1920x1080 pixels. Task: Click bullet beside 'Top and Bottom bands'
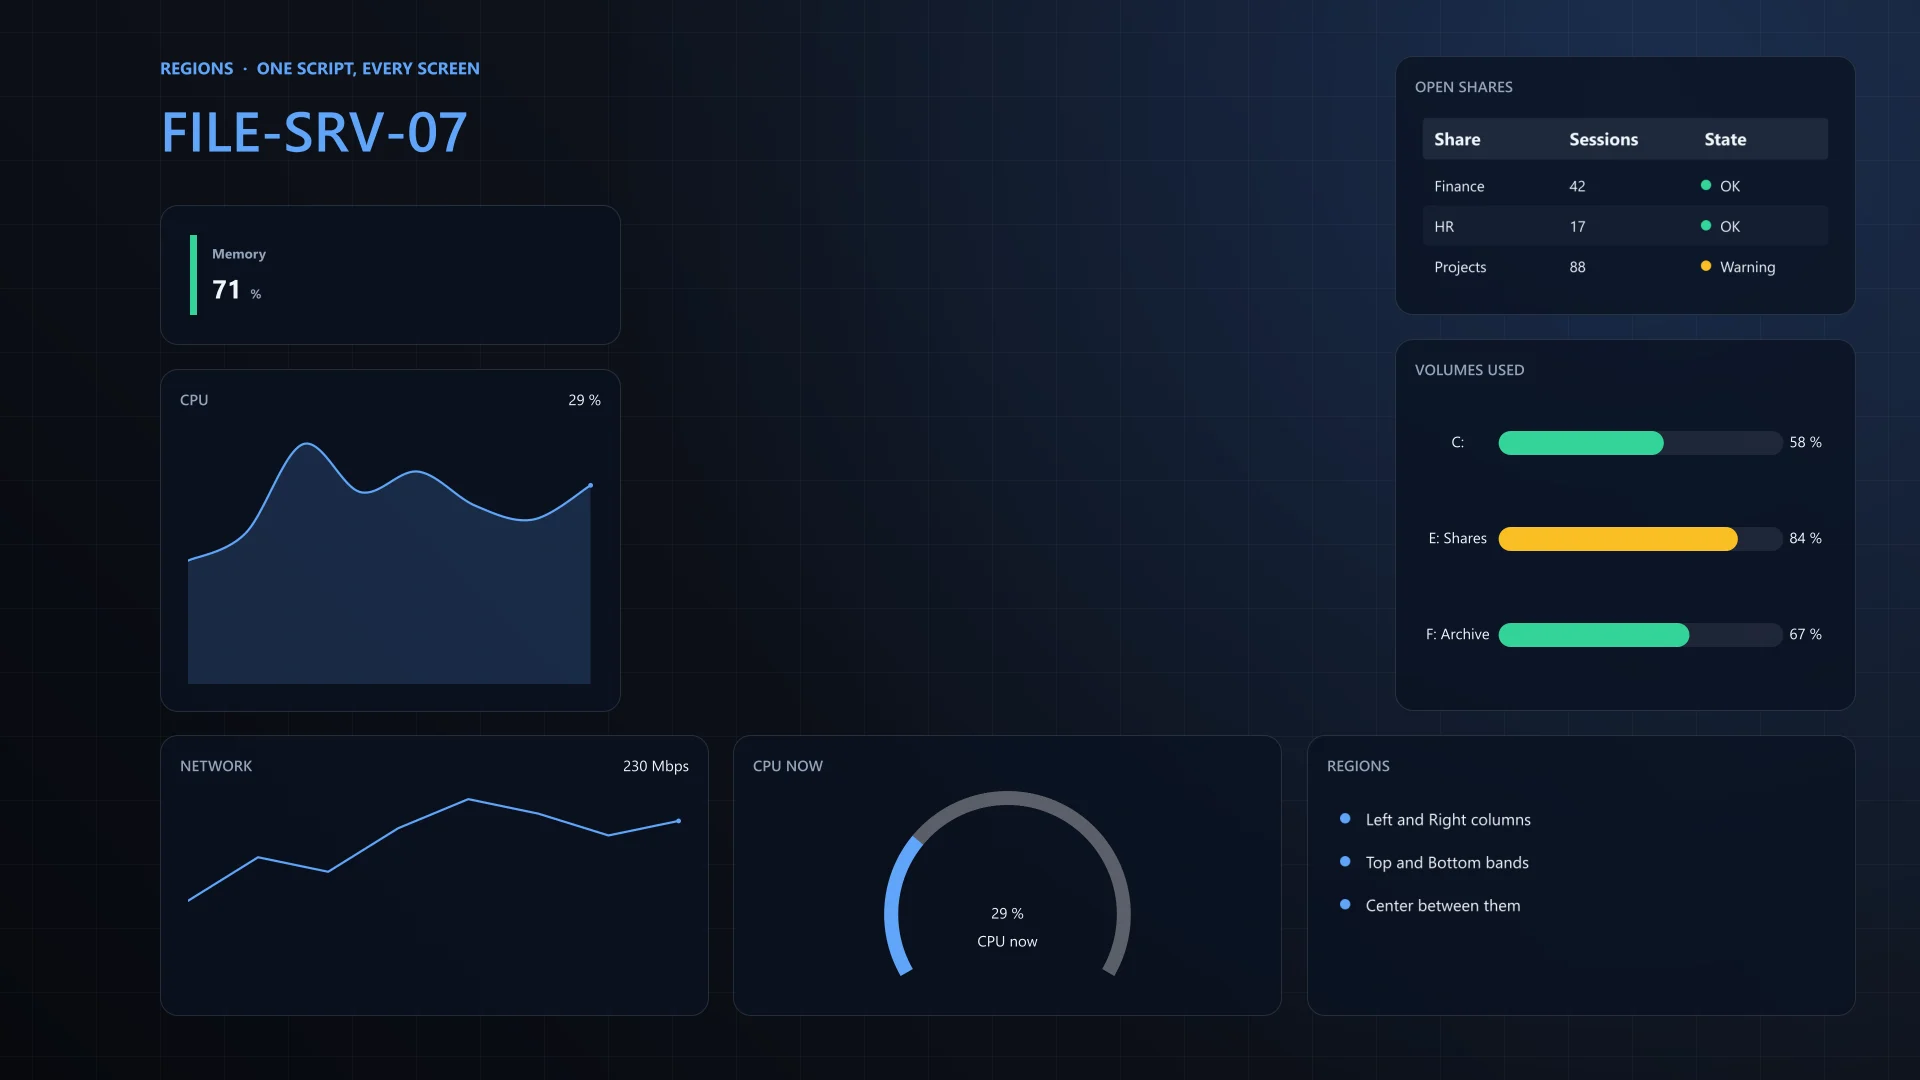pyautogui.click(x=1345, y=861)
